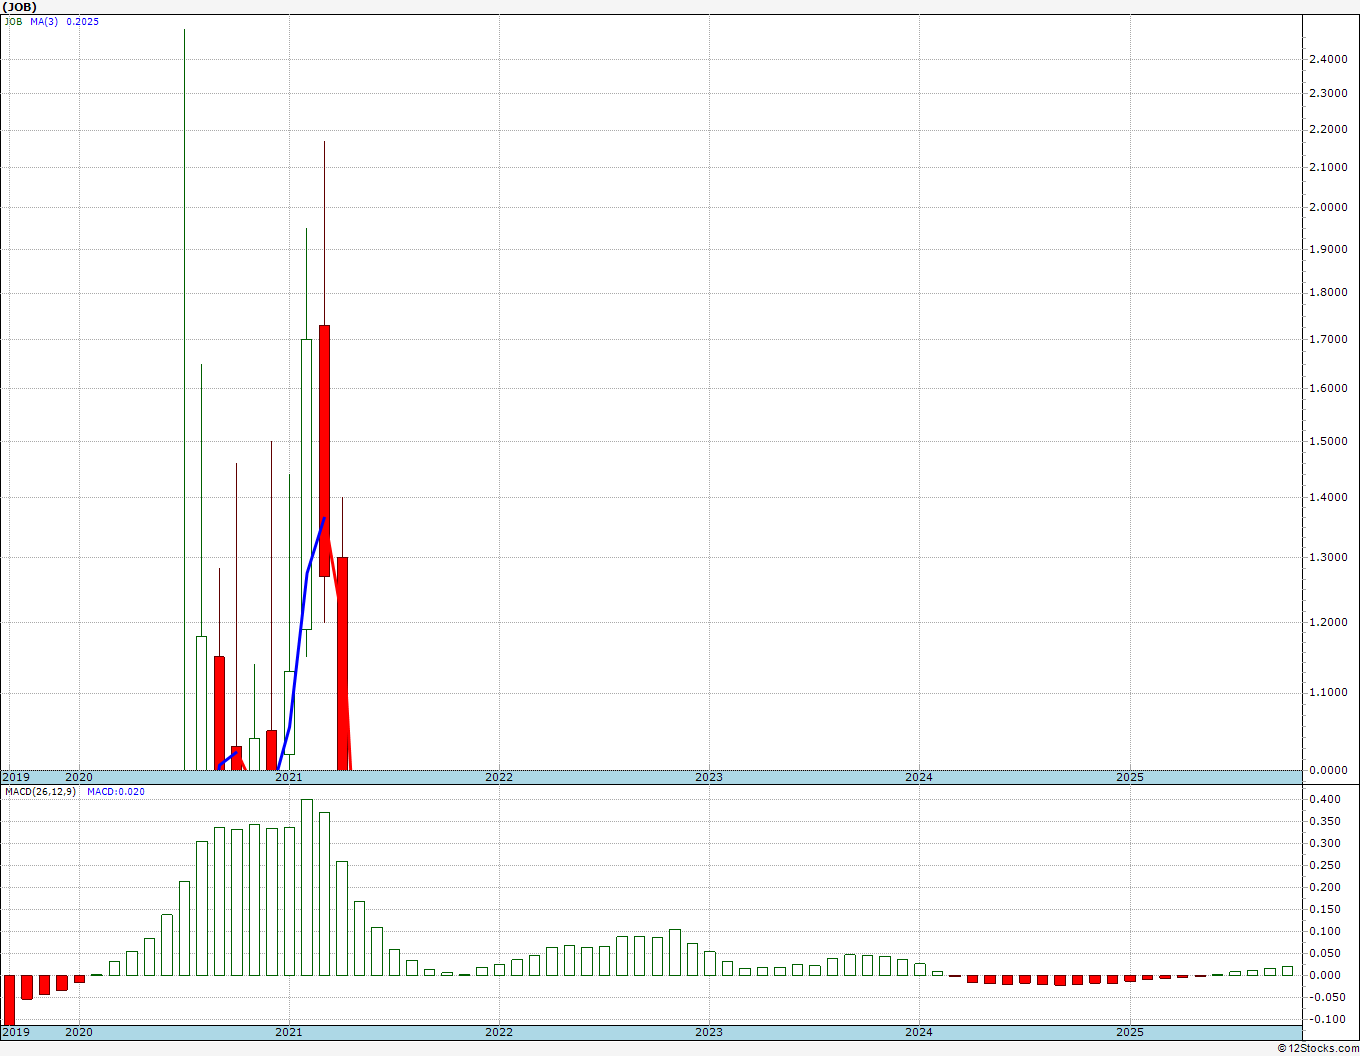The height and width of the screenshot is (1056, 1360).
Task: Click 2019 on the MACD panel time axis
Action: (x=16, y=1032)
